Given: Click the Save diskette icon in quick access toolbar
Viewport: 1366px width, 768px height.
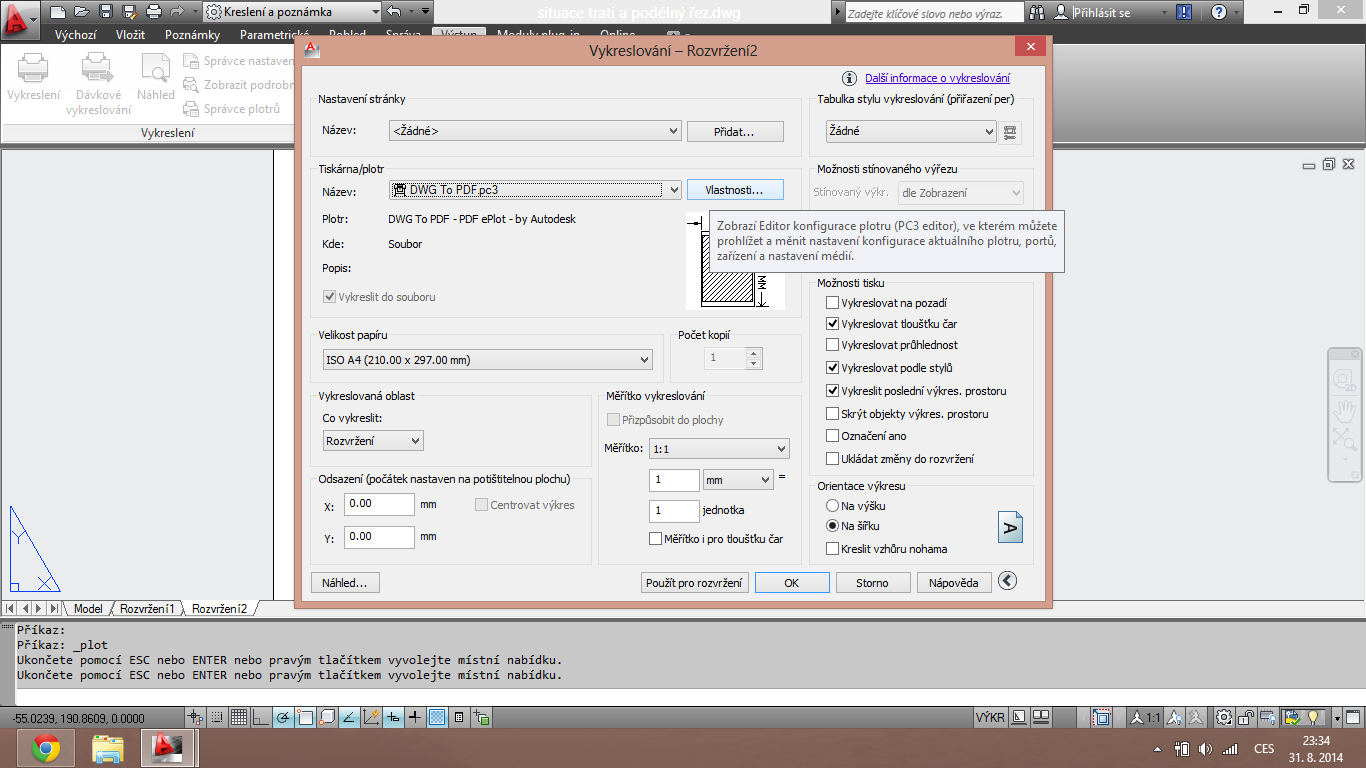Looking at the screenshot, I should click(104, 12).
